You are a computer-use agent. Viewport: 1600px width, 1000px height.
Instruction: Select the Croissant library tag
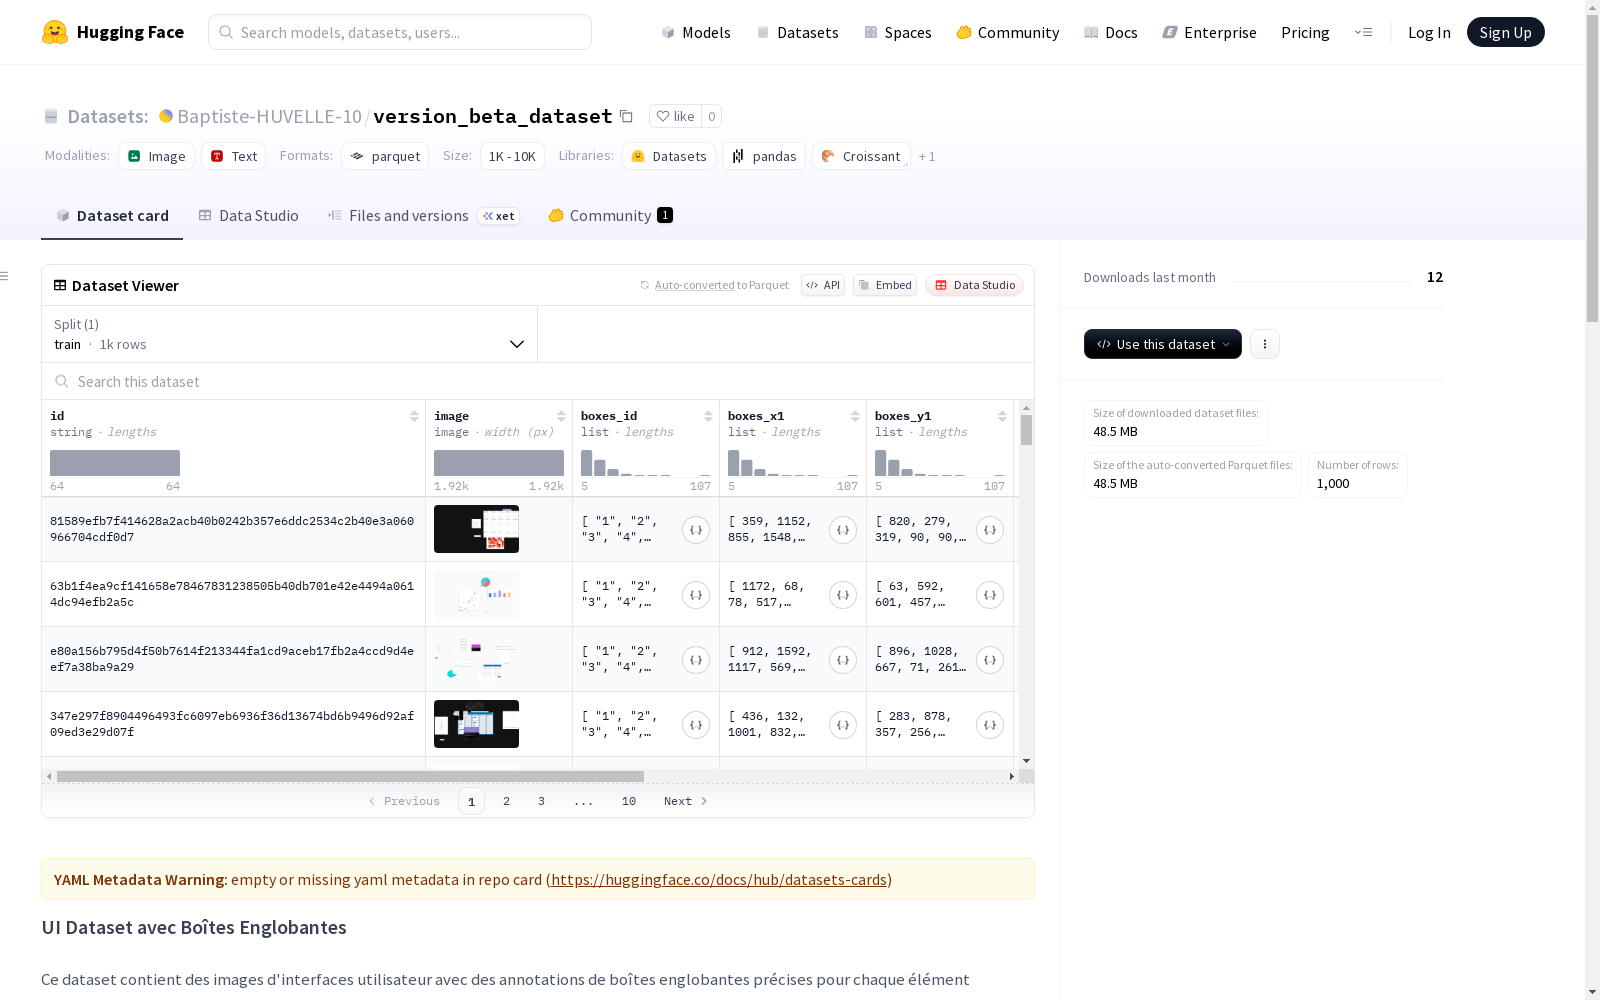tap(861, 156)
